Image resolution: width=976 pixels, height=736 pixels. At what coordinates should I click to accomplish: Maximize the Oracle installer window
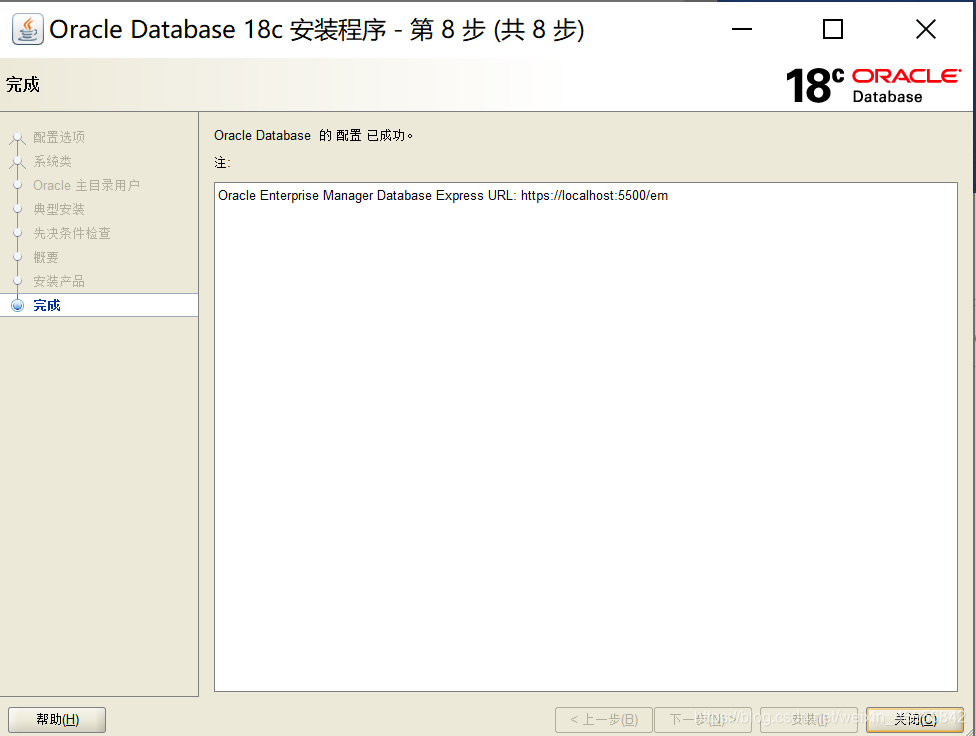pyautogui.click(x=833, y=29)
